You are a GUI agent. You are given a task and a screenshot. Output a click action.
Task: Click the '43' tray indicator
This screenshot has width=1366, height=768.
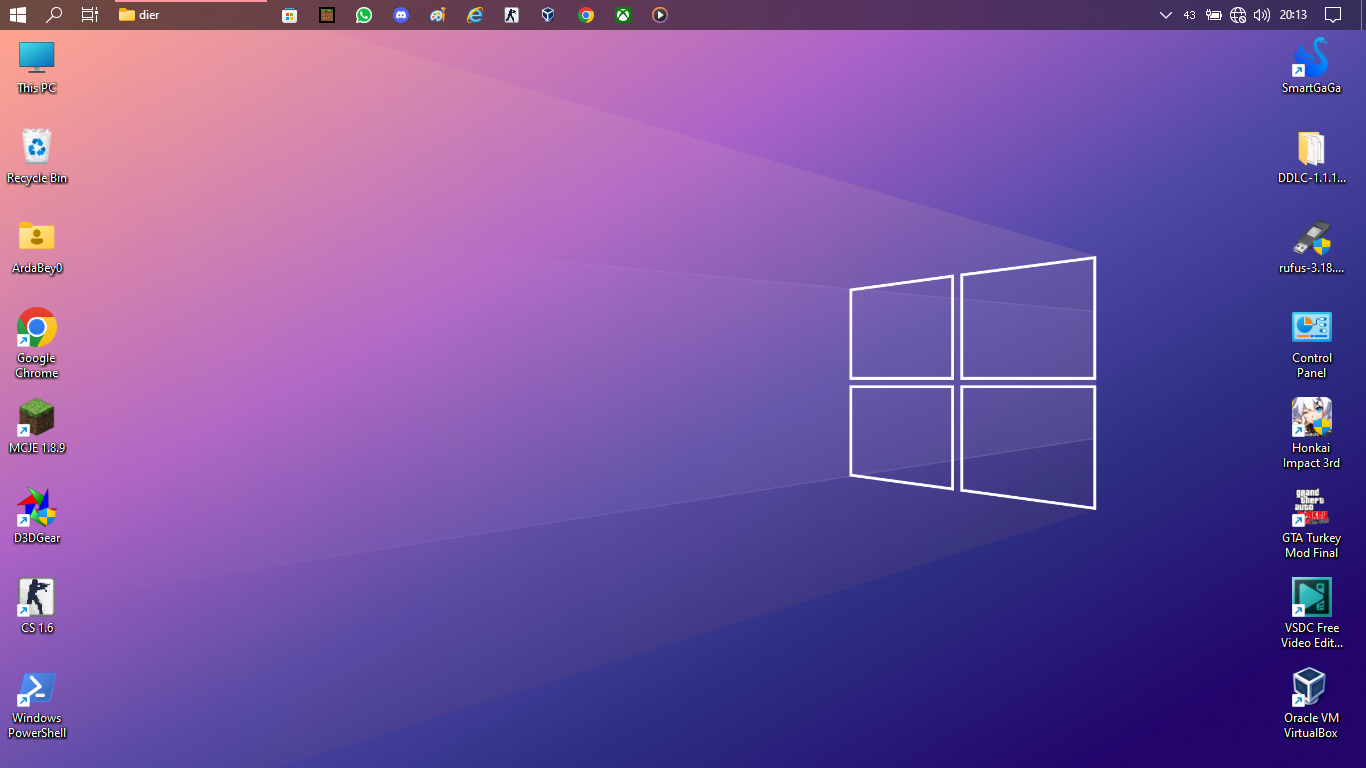click(1189, 15)
